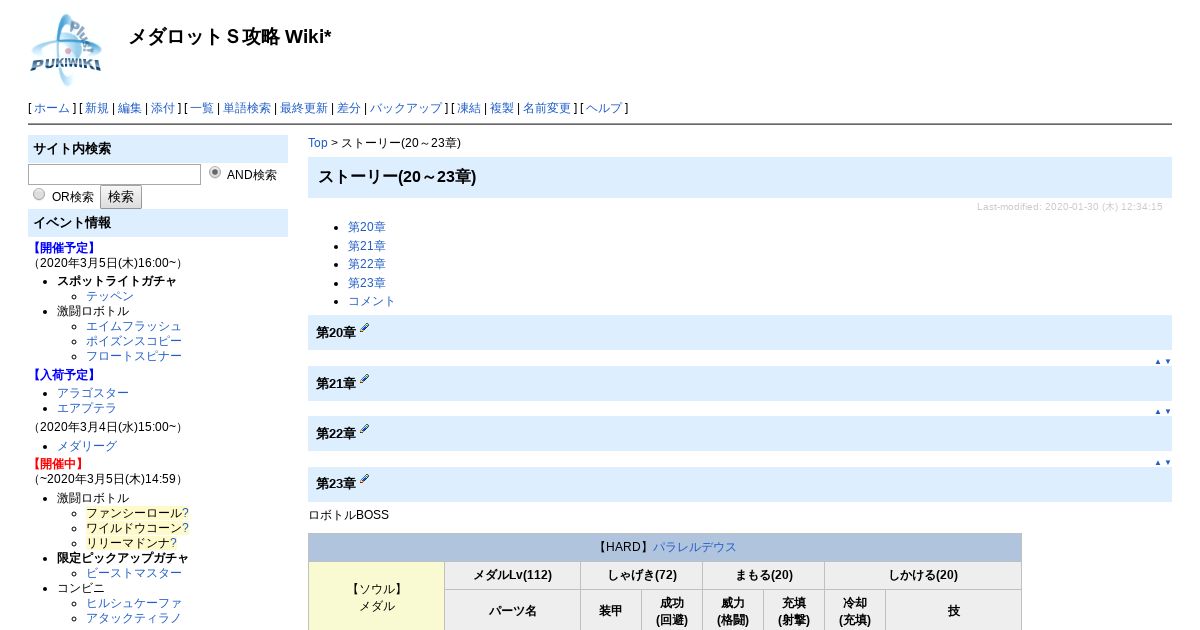This screenshot has width=1200, height=630.
Task: Click the ? after ファンシーロール
Action: (185, 513)
